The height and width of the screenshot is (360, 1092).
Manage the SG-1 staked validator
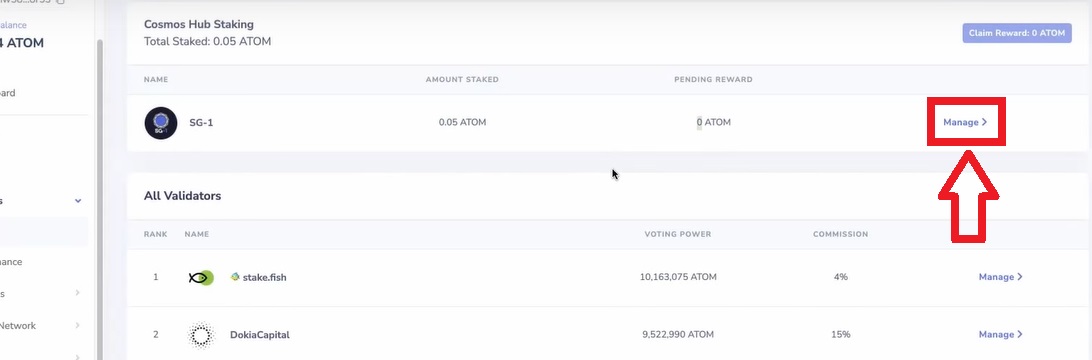coord(965,123)
